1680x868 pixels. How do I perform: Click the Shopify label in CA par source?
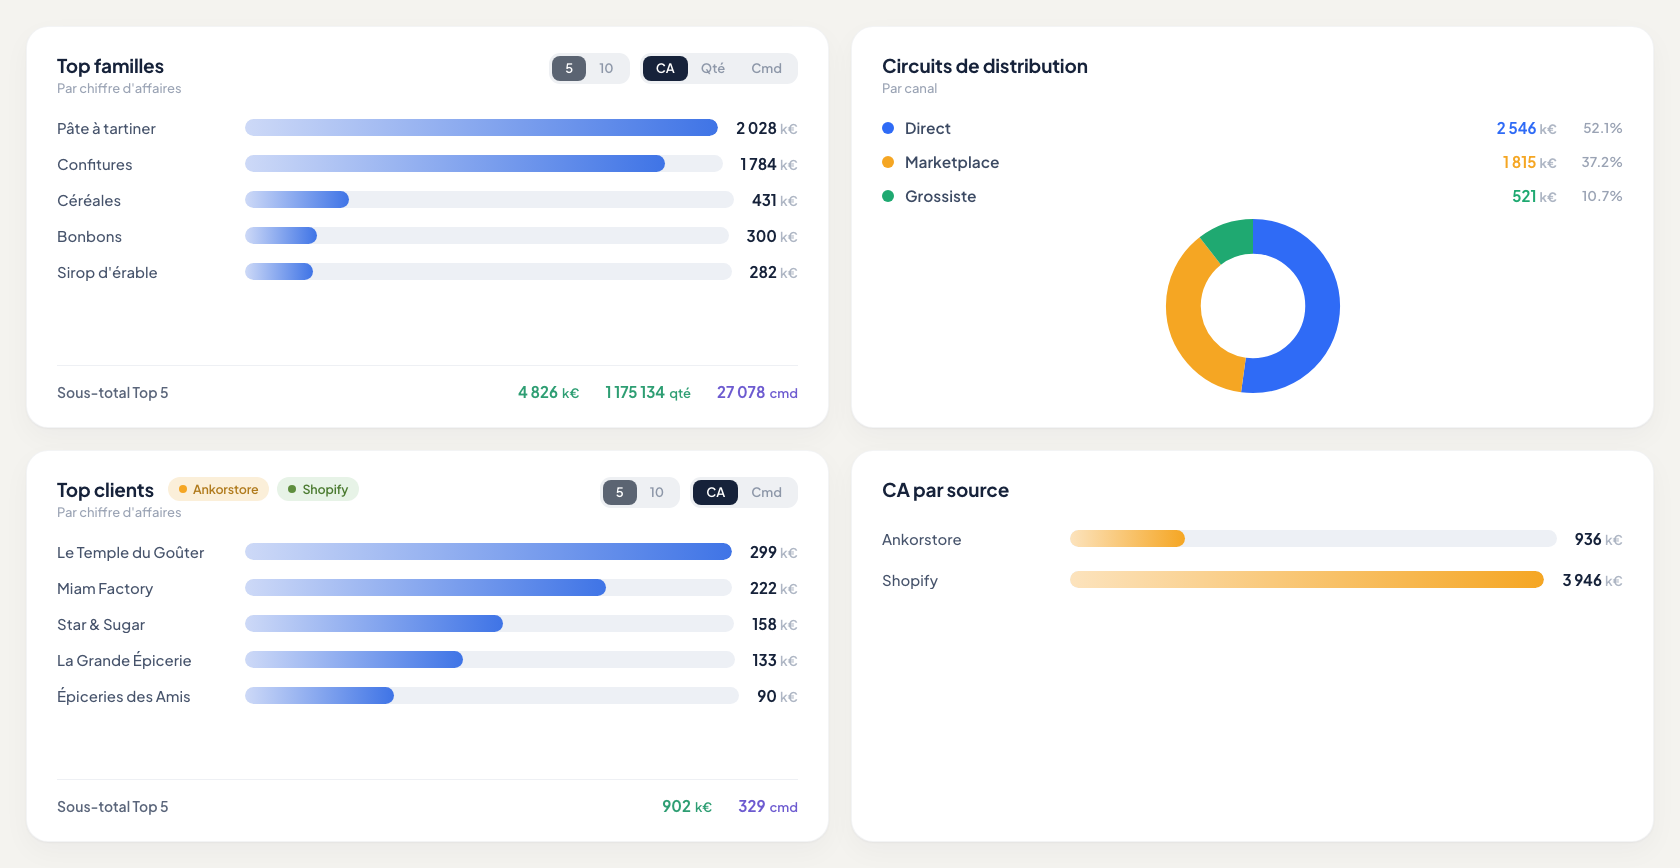pos(910,580)
